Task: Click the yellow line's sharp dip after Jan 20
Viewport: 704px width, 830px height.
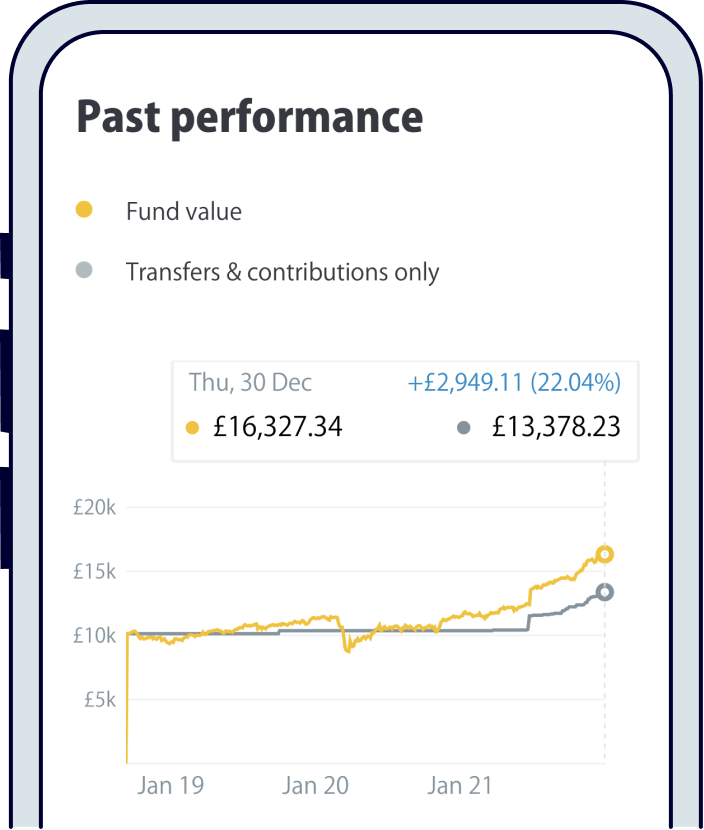Action: coord(347,649)
